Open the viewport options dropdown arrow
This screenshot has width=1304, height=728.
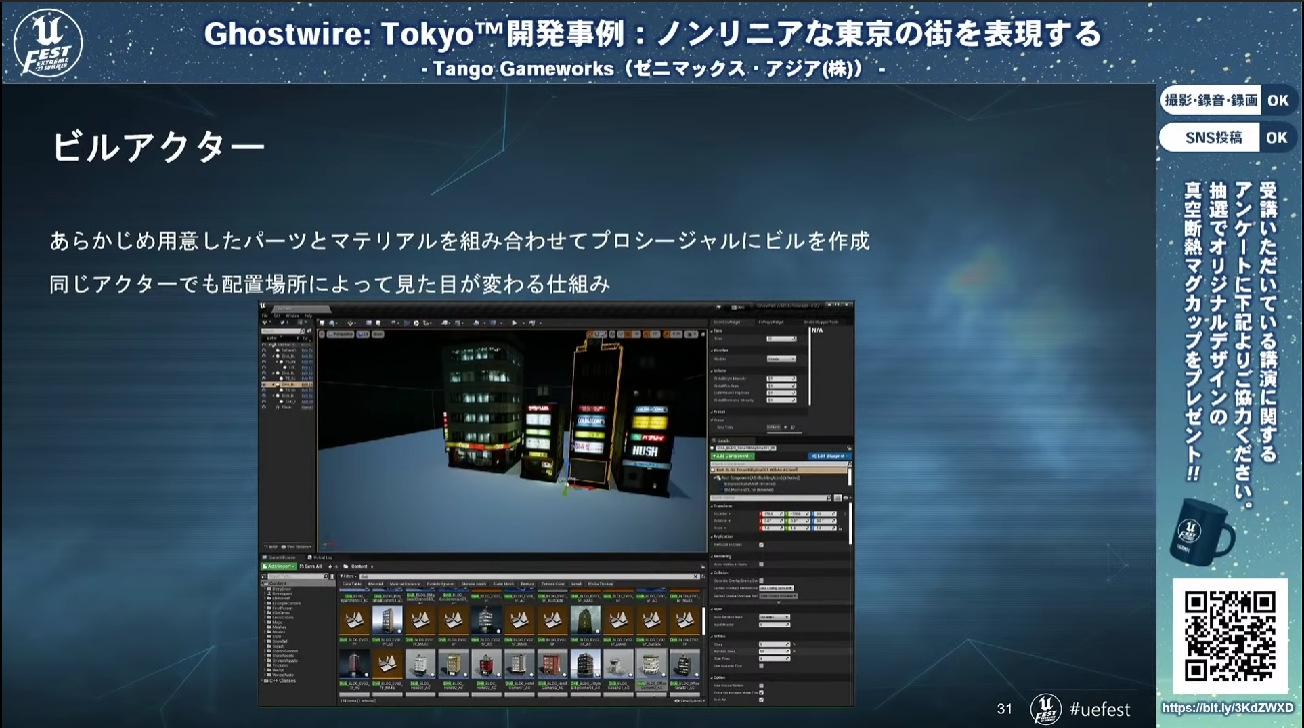[321, 334]
